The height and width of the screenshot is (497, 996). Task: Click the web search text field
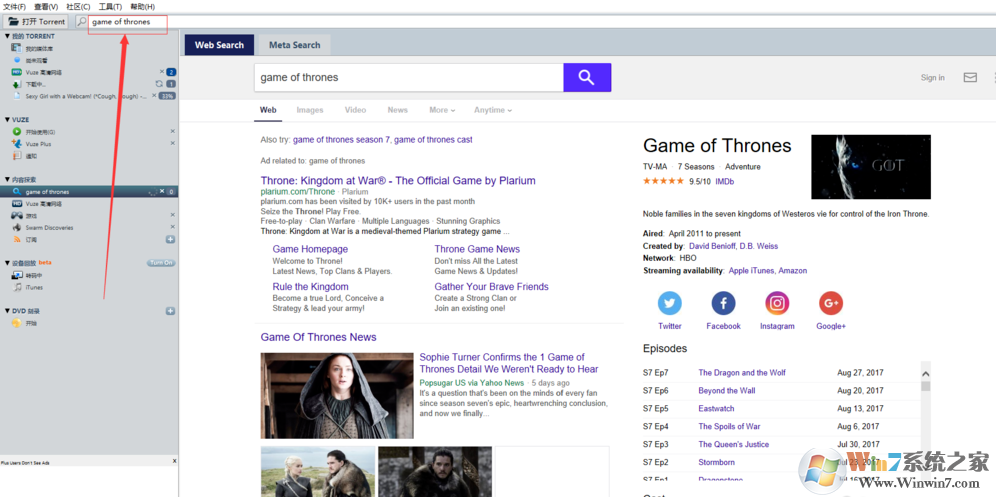[x=408, y=78]
